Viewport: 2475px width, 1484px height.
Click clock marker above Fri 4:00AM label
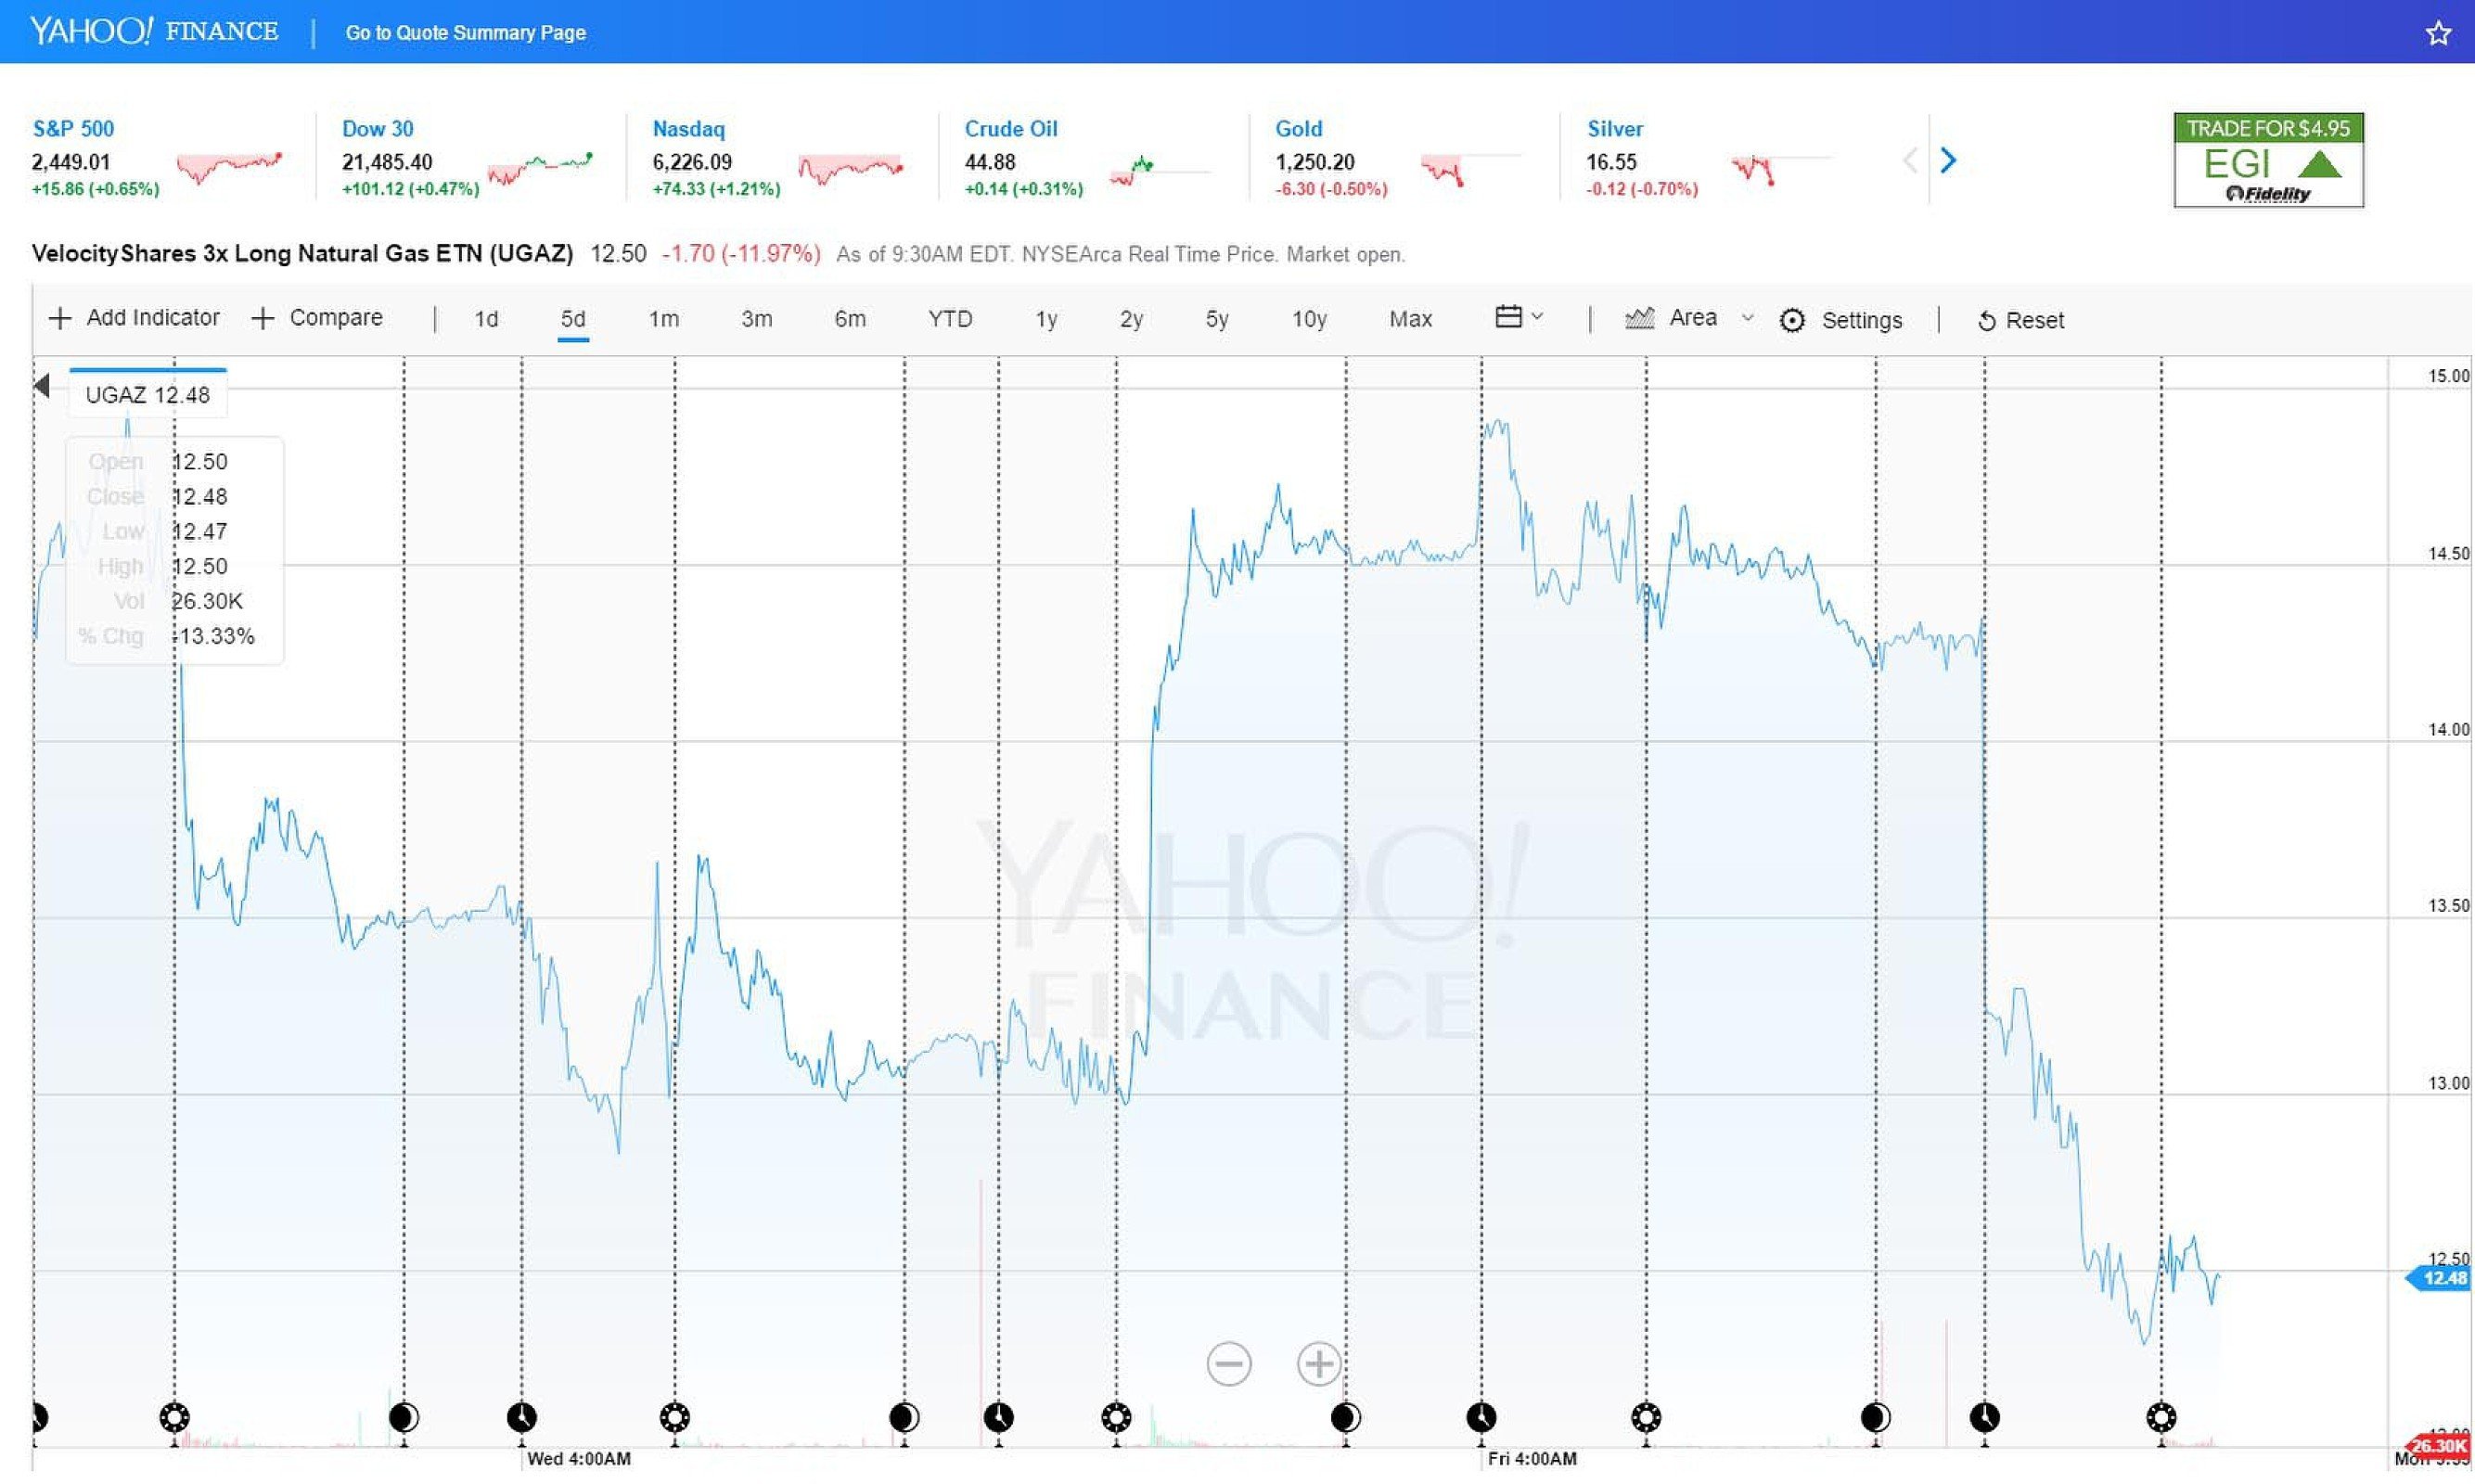(1481, 1417)
